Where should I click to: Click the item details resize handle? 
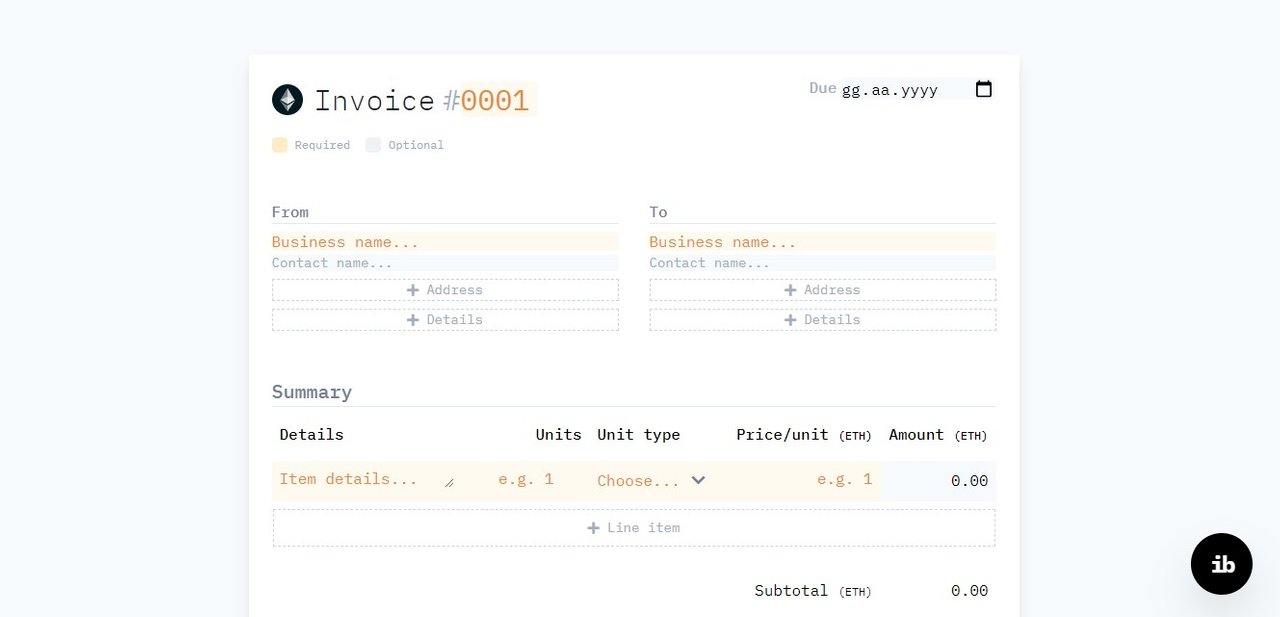[x=449, y=483]
